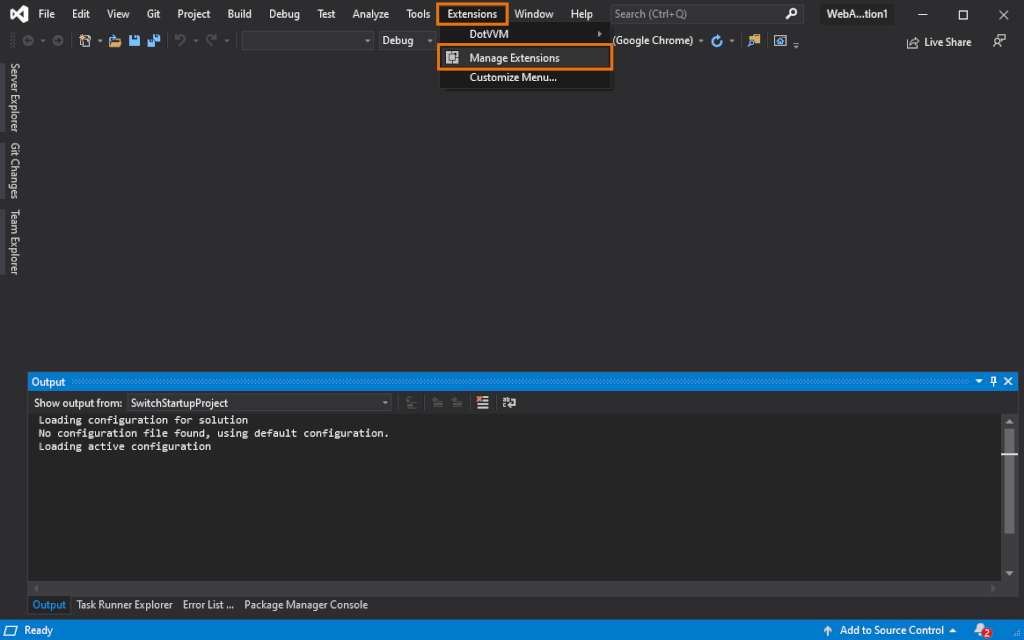
Task: Click the browser Refresh icon
Action: [717, 41]
